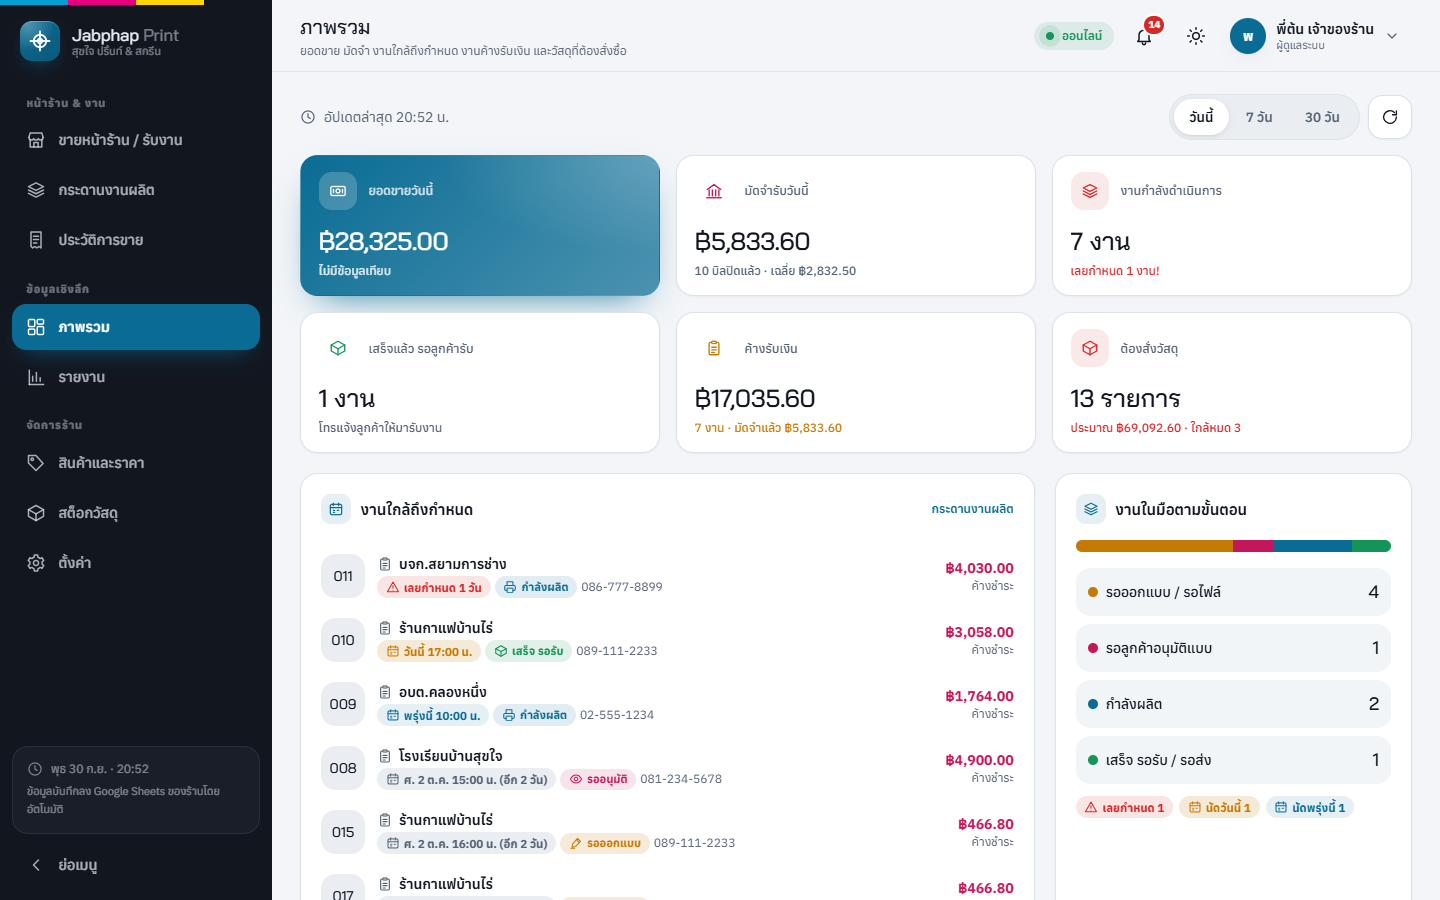Select the รอลูกค้าอนุมัติแบบ stage row
This screenshot has width=1440, height=900.
pos(1233,648)
